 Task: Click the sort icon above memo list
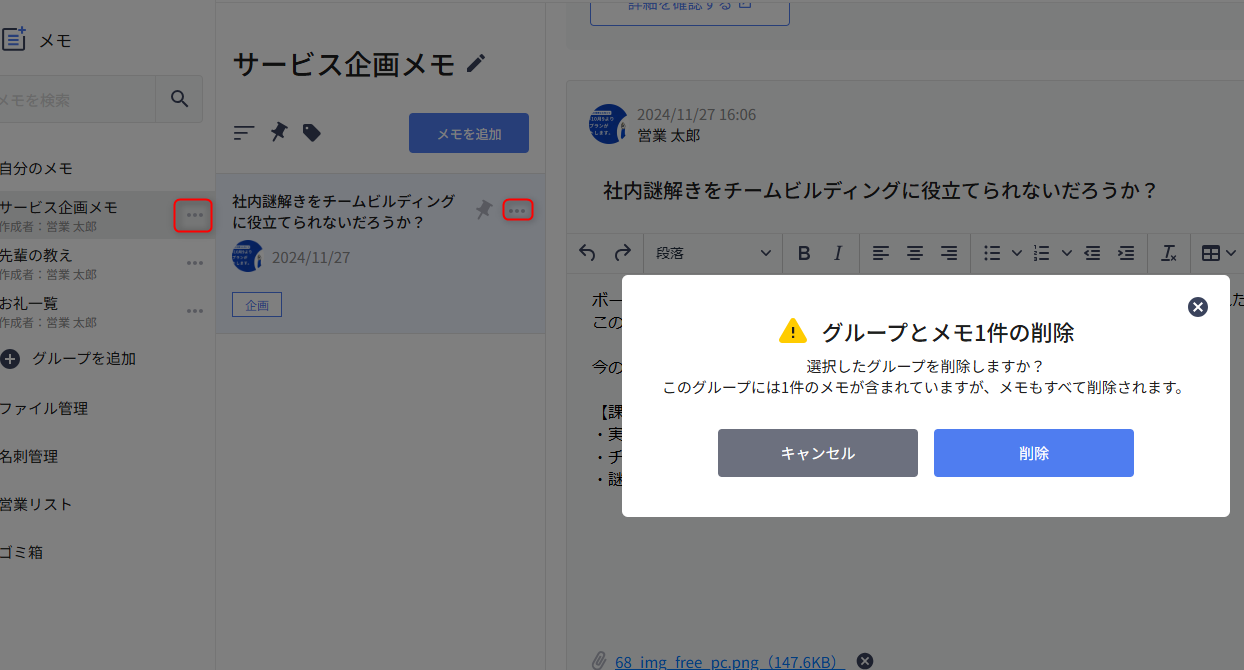click(x=244, y=132)
